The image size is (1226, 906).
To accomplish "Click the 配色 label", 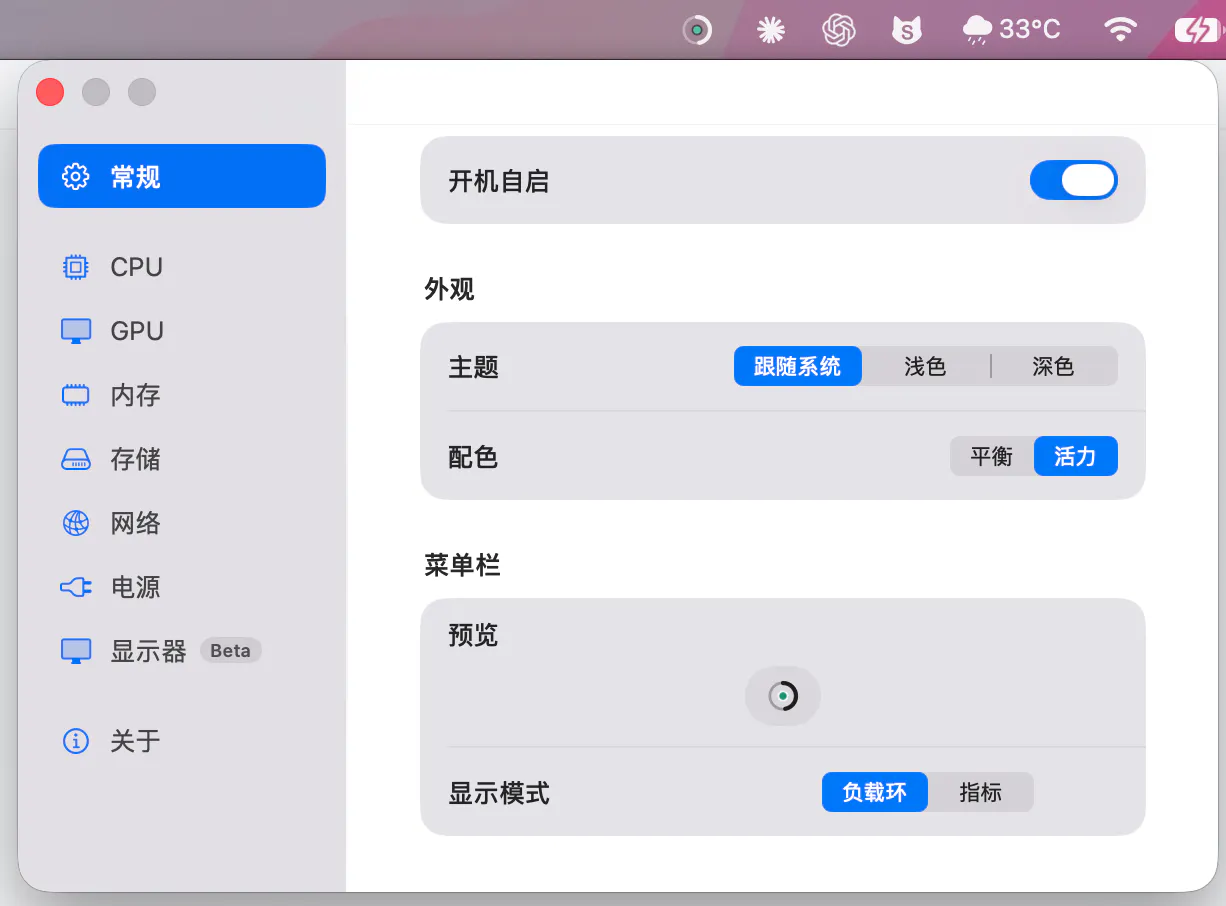I will click(474, 458).
